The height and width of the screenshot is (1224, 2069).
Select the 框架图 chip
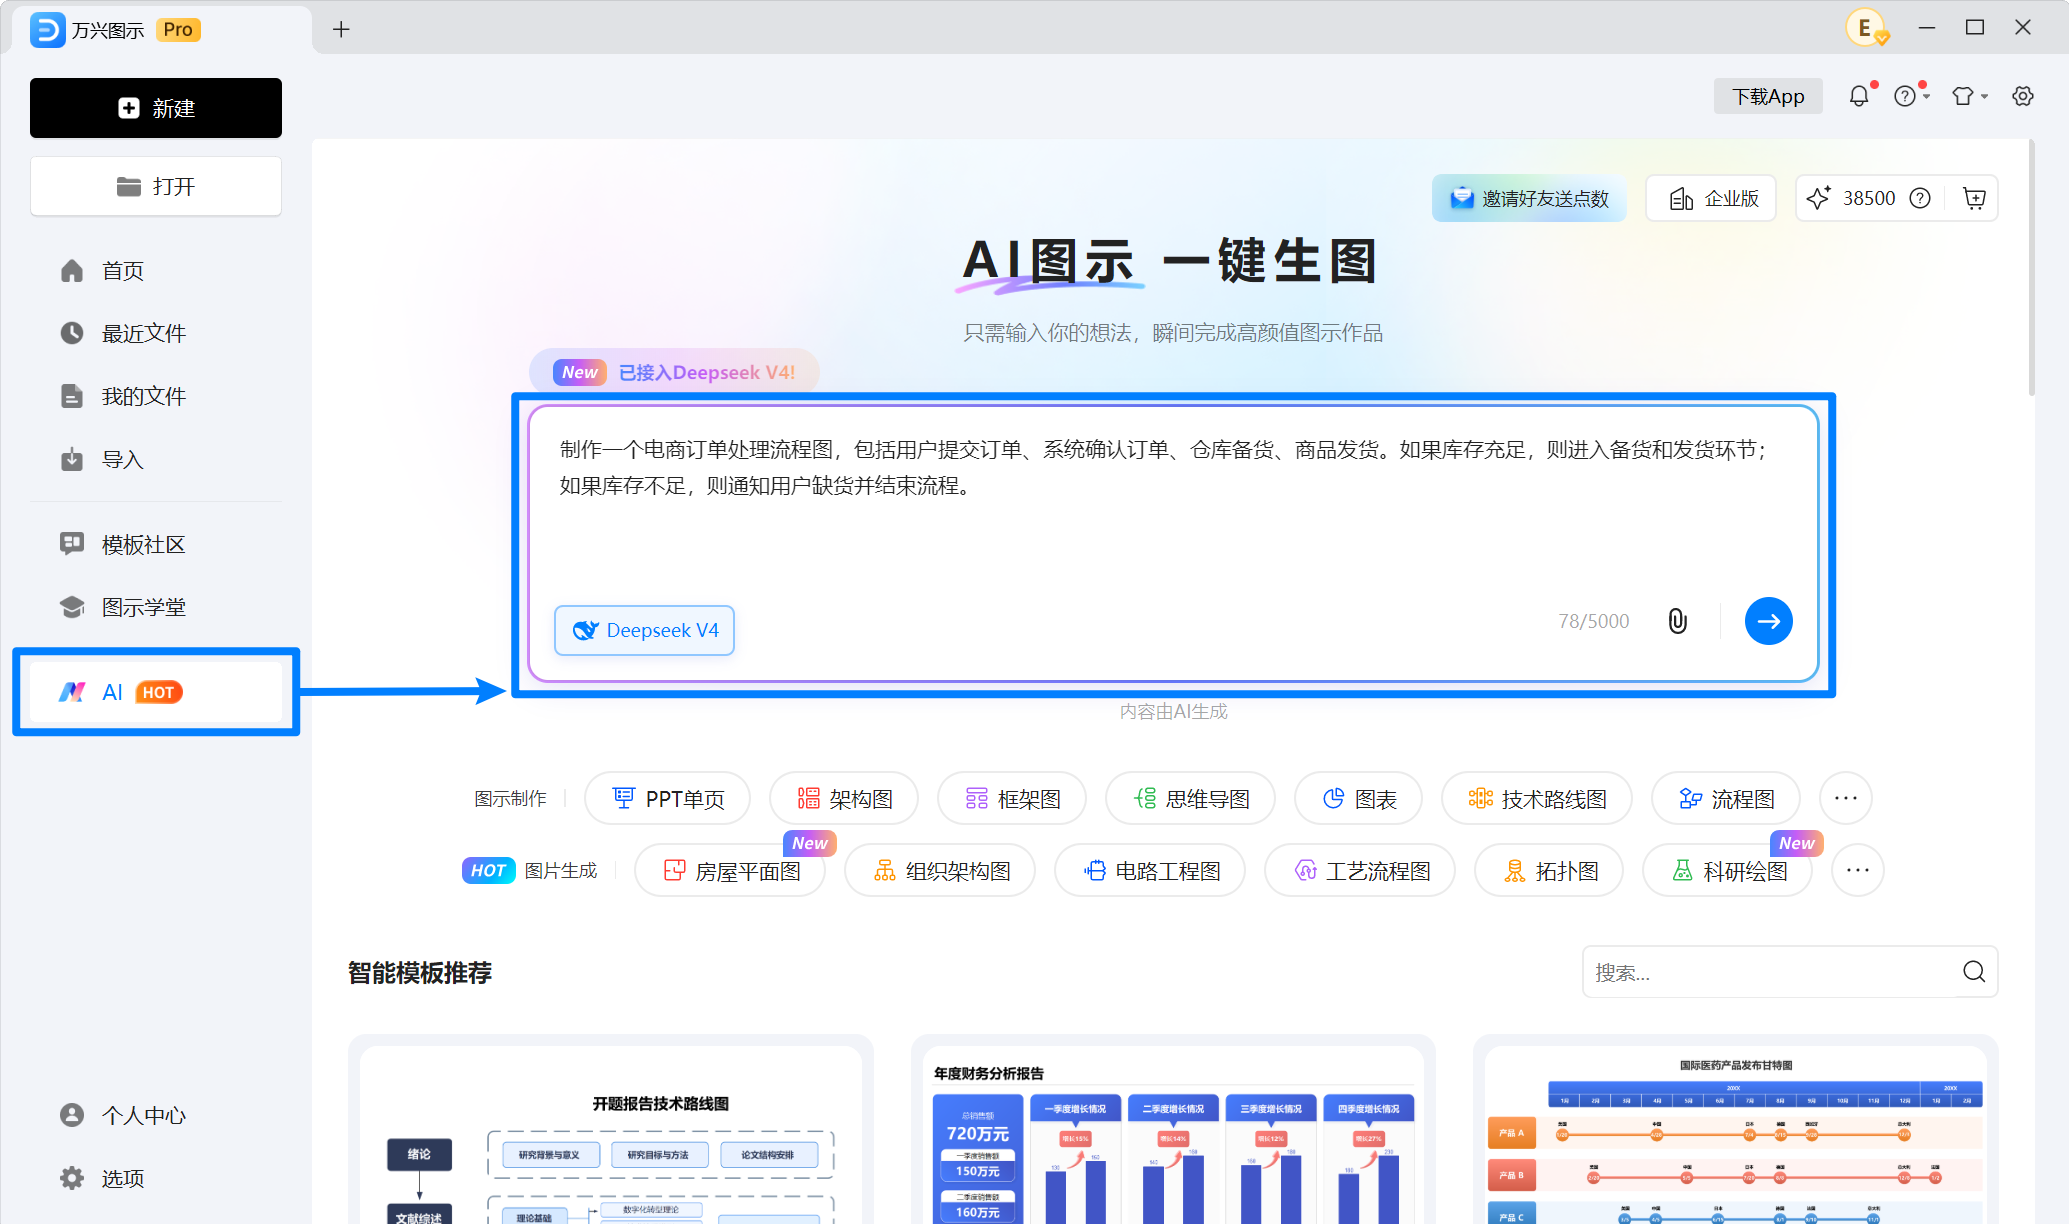1012,798
